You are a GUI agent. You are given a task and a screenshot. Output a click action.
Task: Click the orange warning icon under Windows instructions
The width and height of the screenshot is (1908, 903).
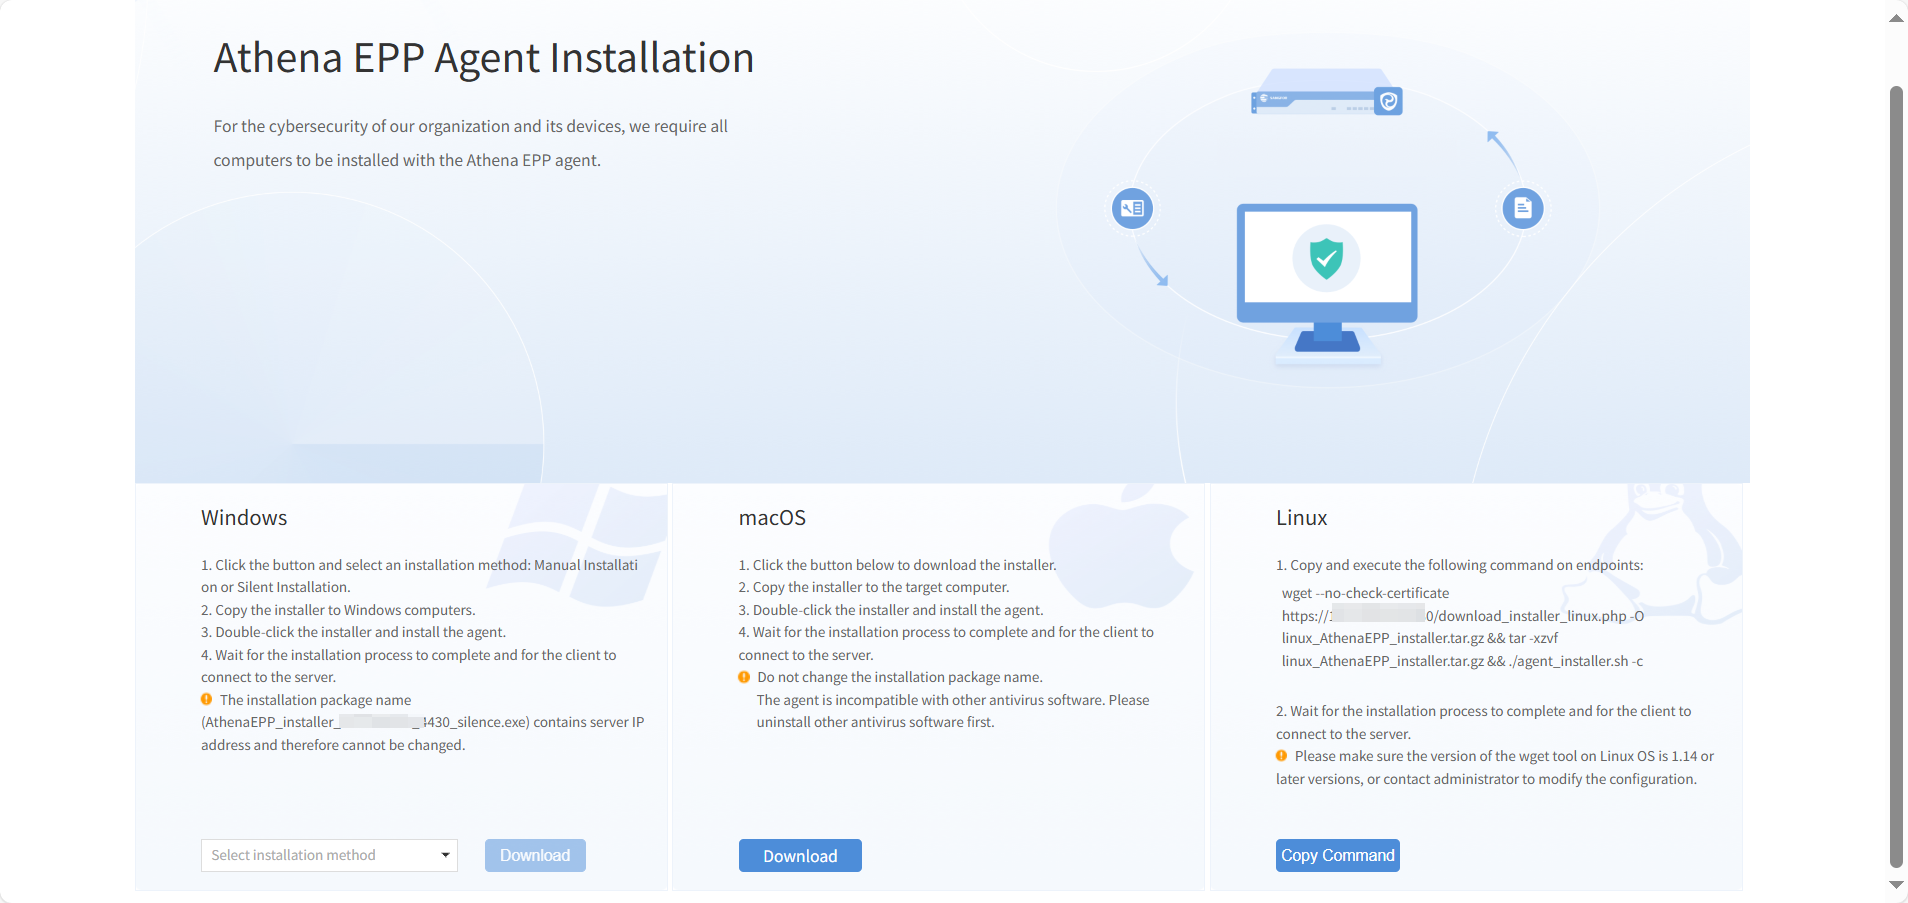tap(207, 700)
